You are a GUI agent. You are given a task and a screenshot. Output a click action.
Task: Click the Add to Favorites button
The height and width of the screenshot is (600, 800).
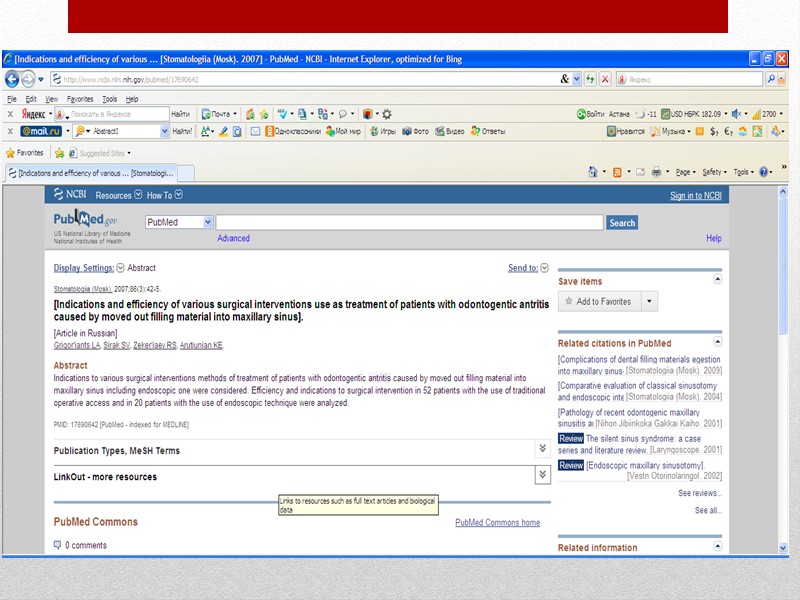pyautogui.click(x=599, y=301)
